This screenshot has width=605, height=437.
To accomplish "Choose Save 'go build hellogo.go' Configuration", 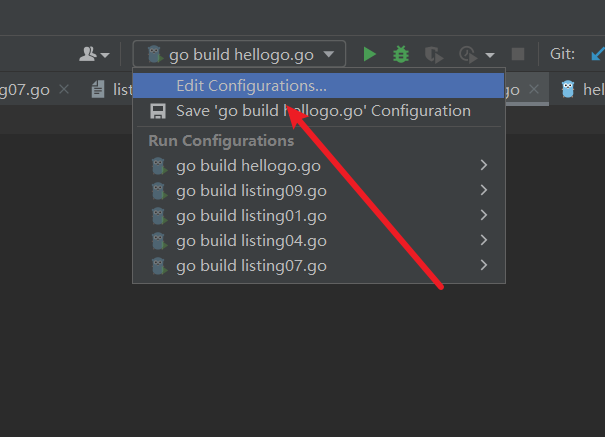I will pyautogui.click(x=323, y=111).
